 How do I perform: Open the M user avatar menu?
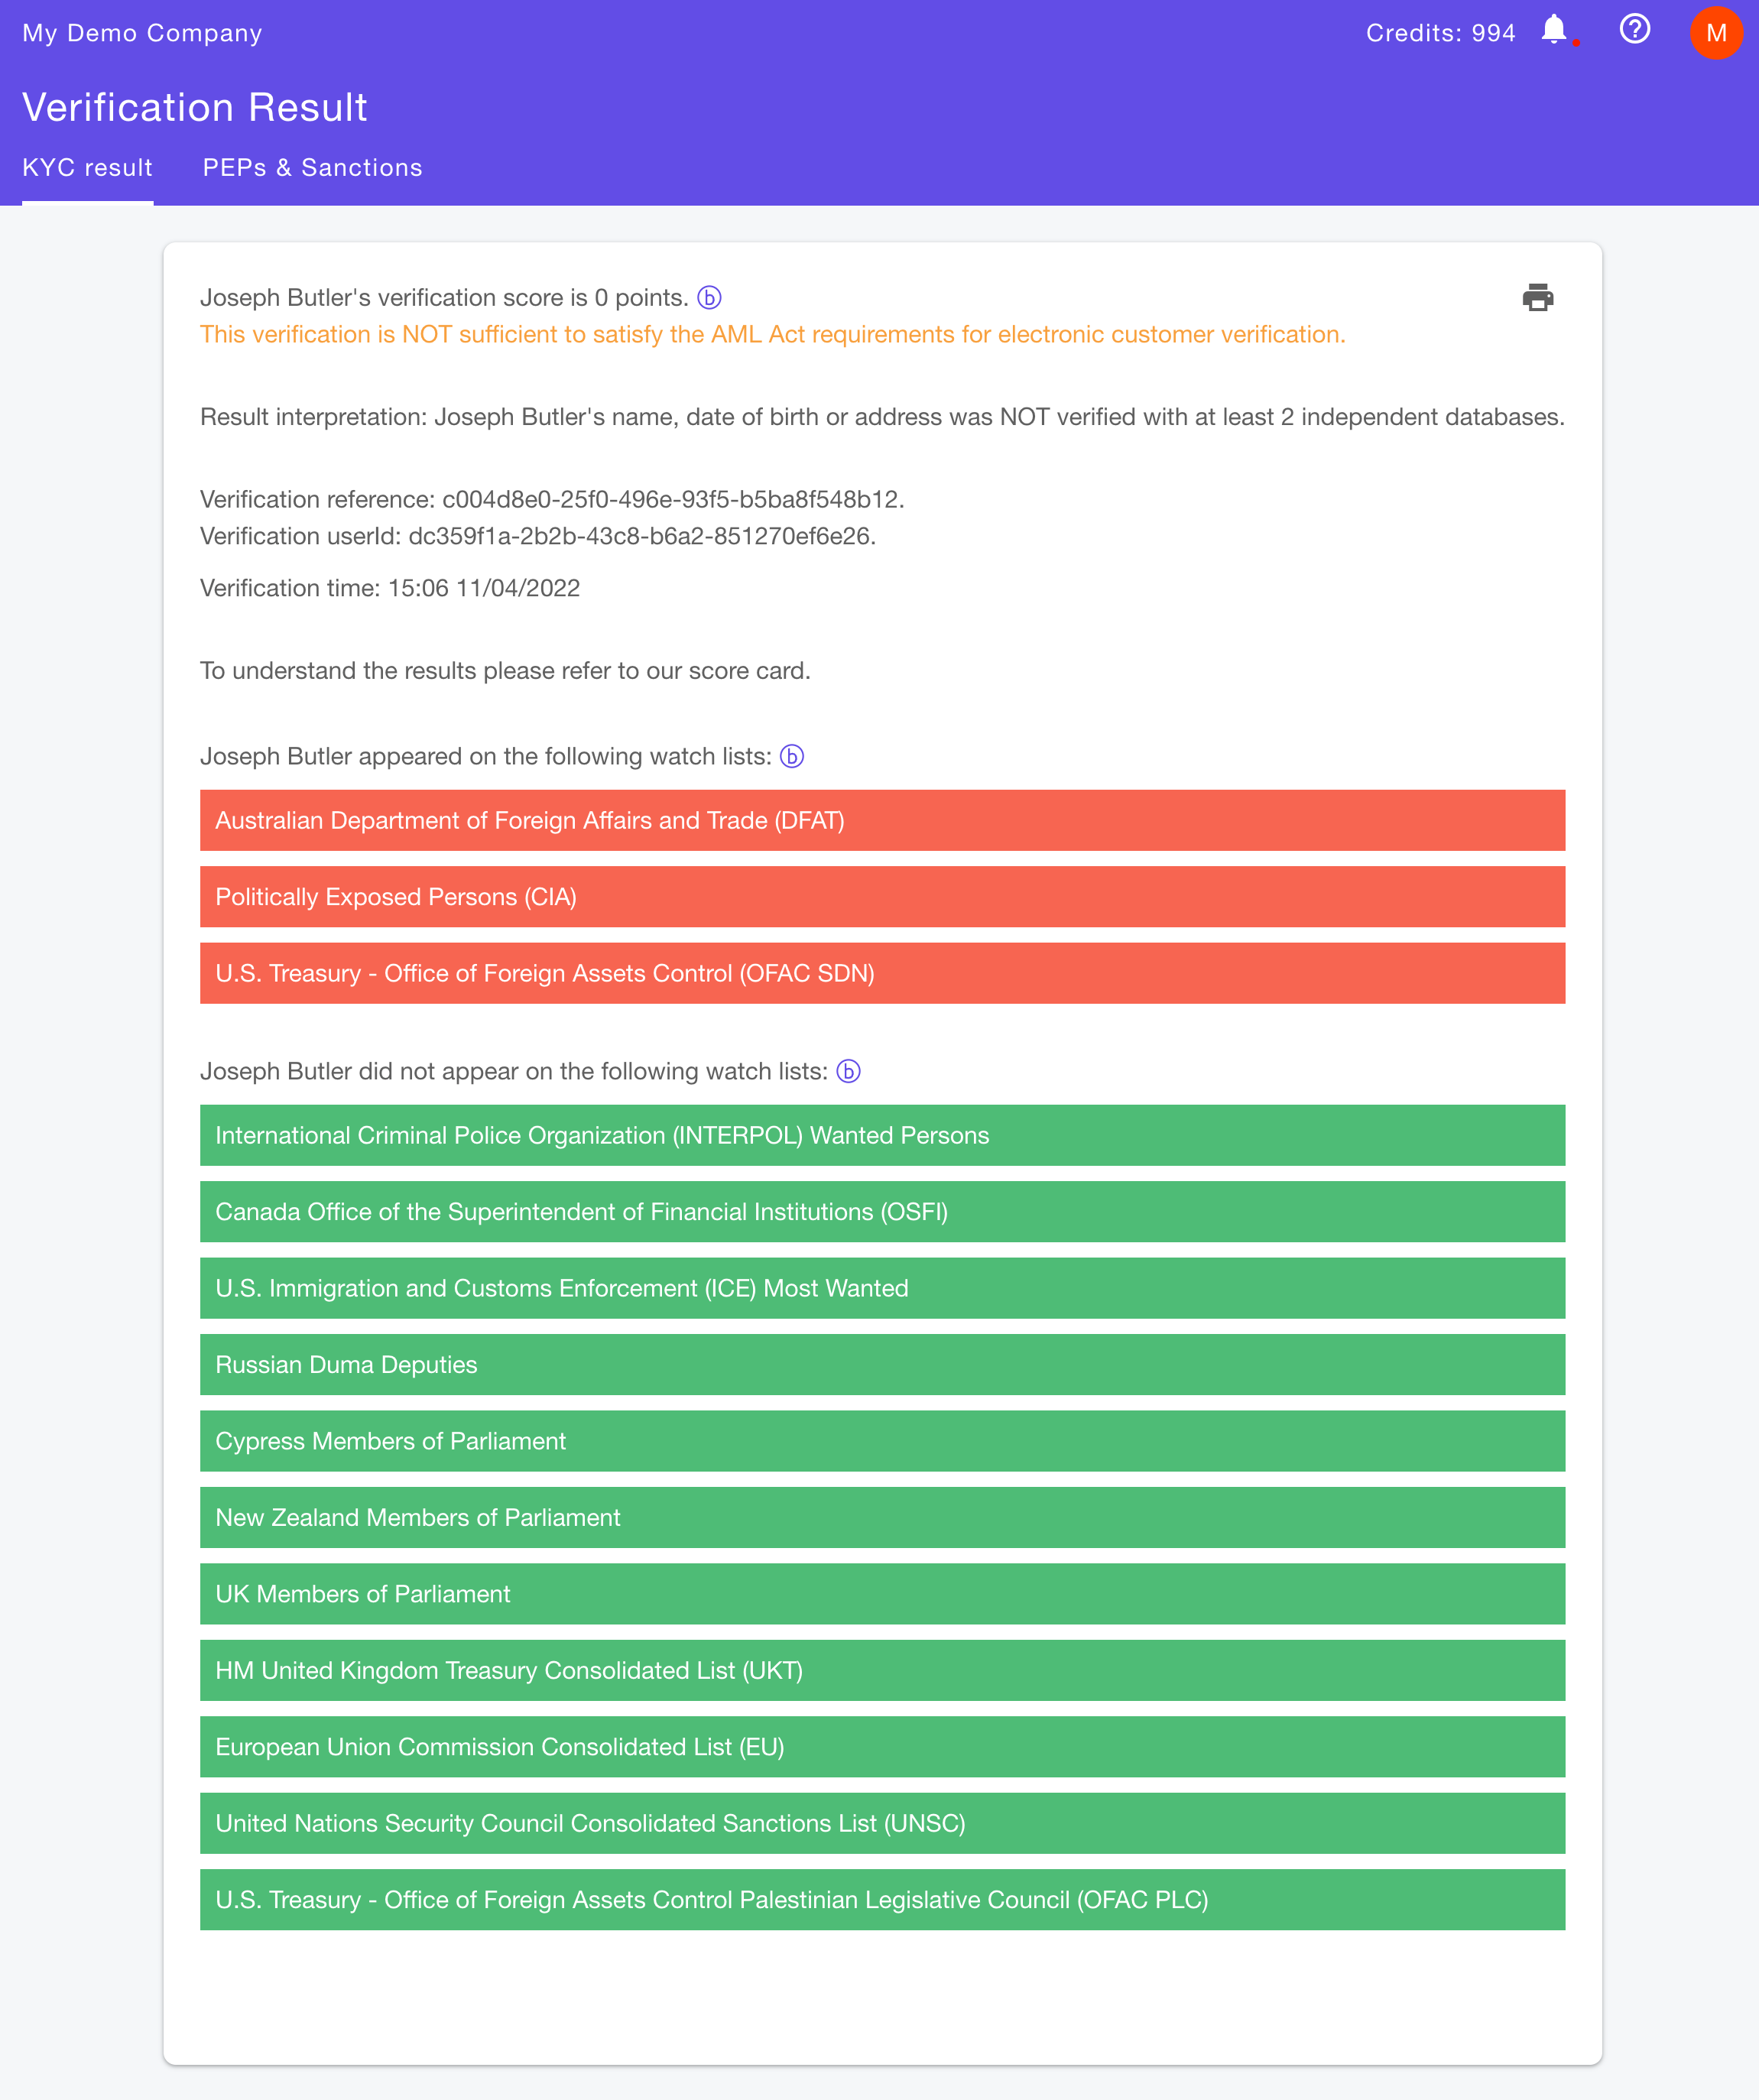1716,33
